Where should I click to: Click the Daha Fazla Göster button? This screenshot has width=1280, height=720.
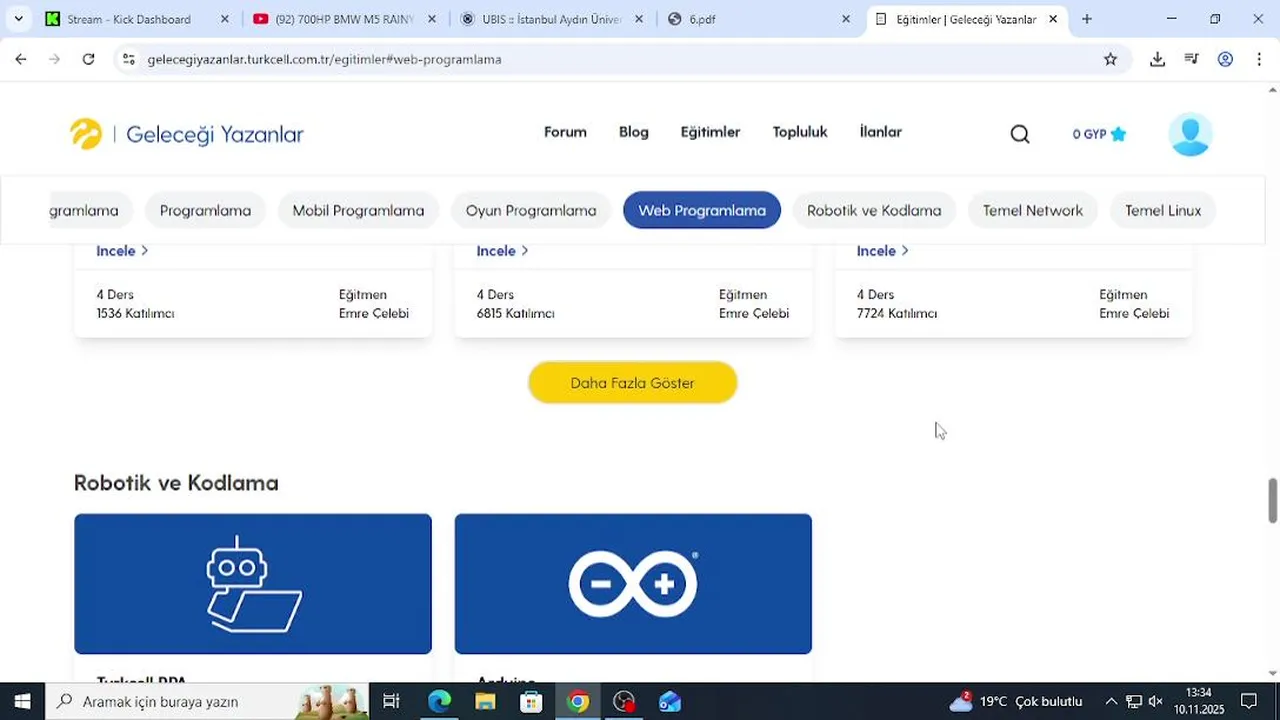tap(633, 383)
